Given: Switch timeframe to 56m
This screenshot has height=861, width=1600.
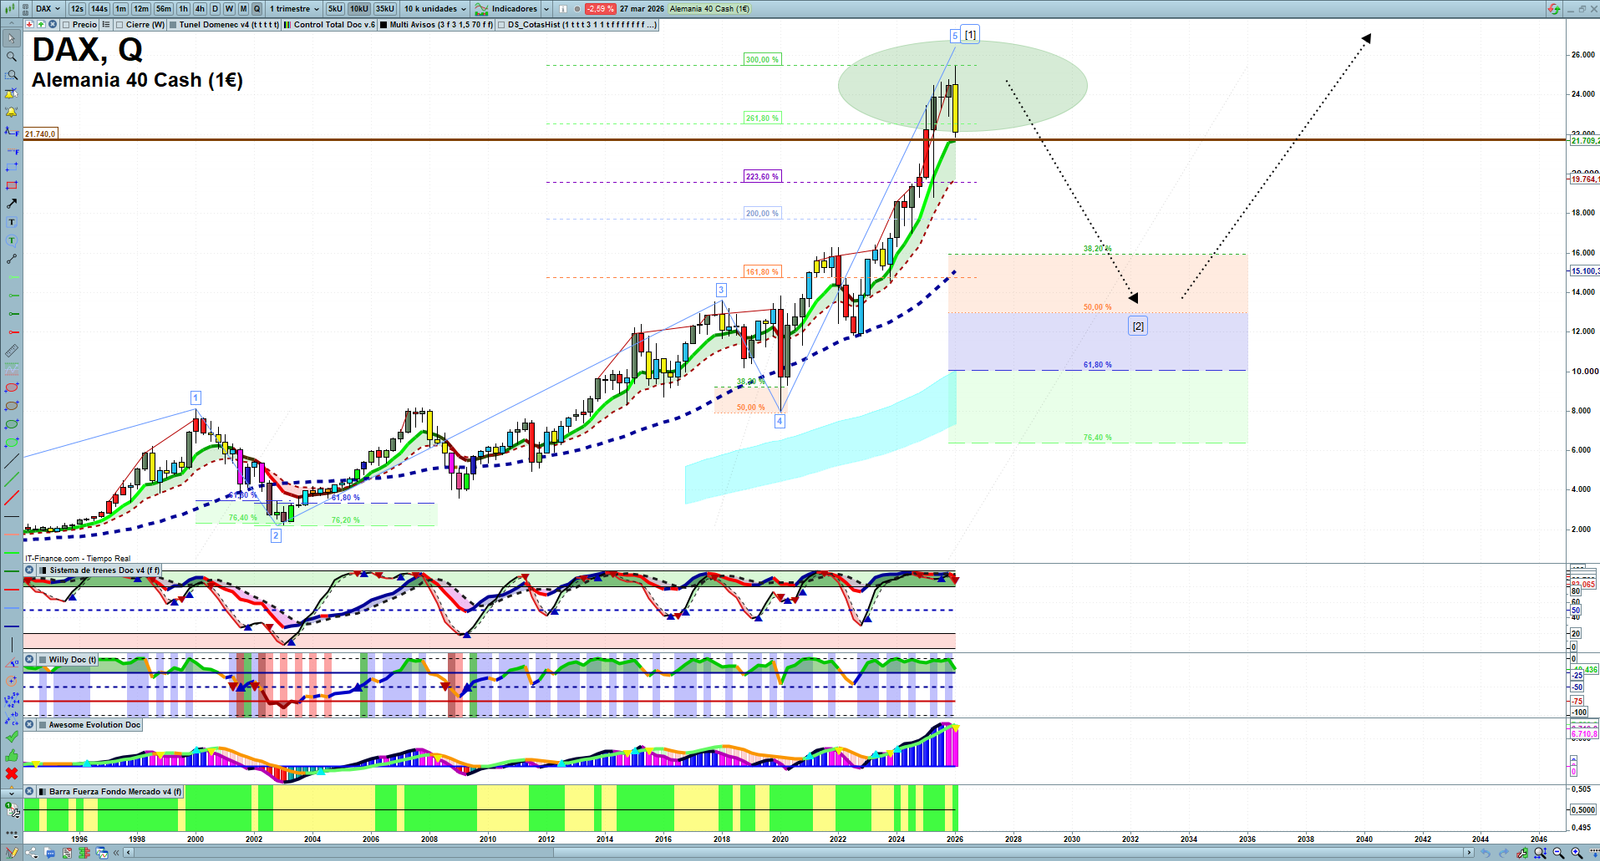Looking at the screenshot, I should (x=164, y=9).
